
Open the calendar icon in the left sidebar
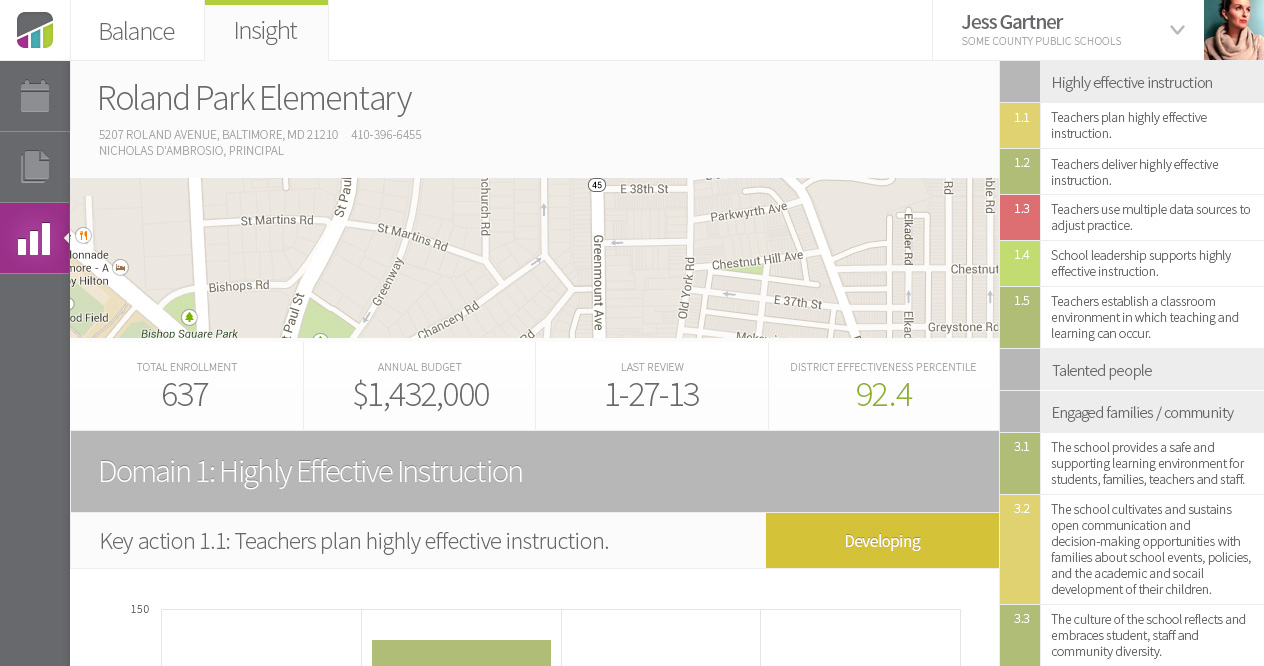pos(35,96)
